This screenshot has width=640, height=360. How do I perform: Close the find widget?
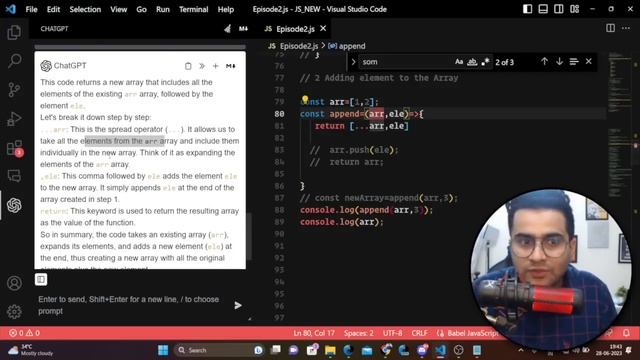point(589,62)
